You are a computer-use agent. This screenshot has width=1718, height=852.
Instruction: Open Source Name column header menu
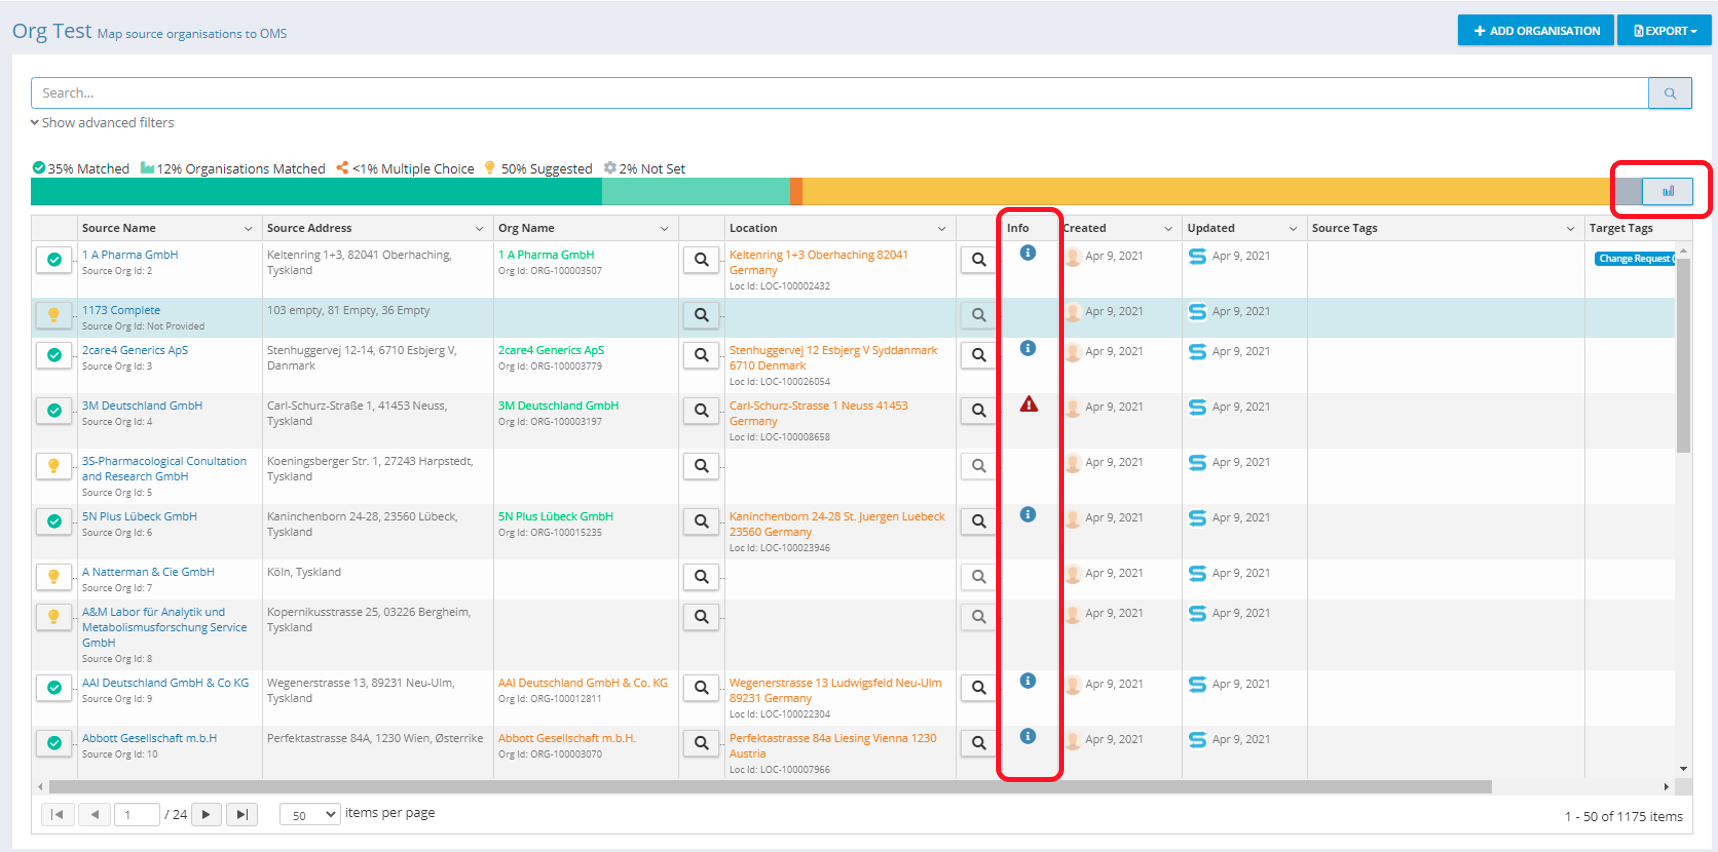point(248,229)
